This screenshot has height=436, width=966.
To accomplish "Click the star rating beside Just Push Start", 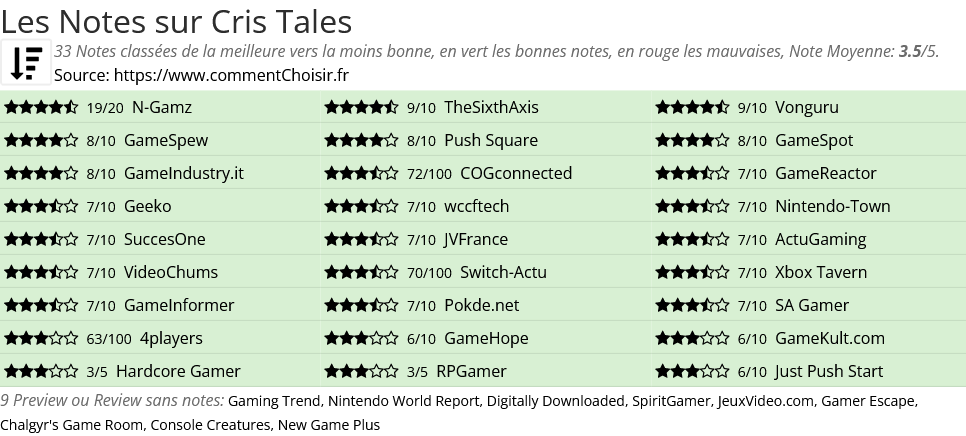I will point(692,372).
